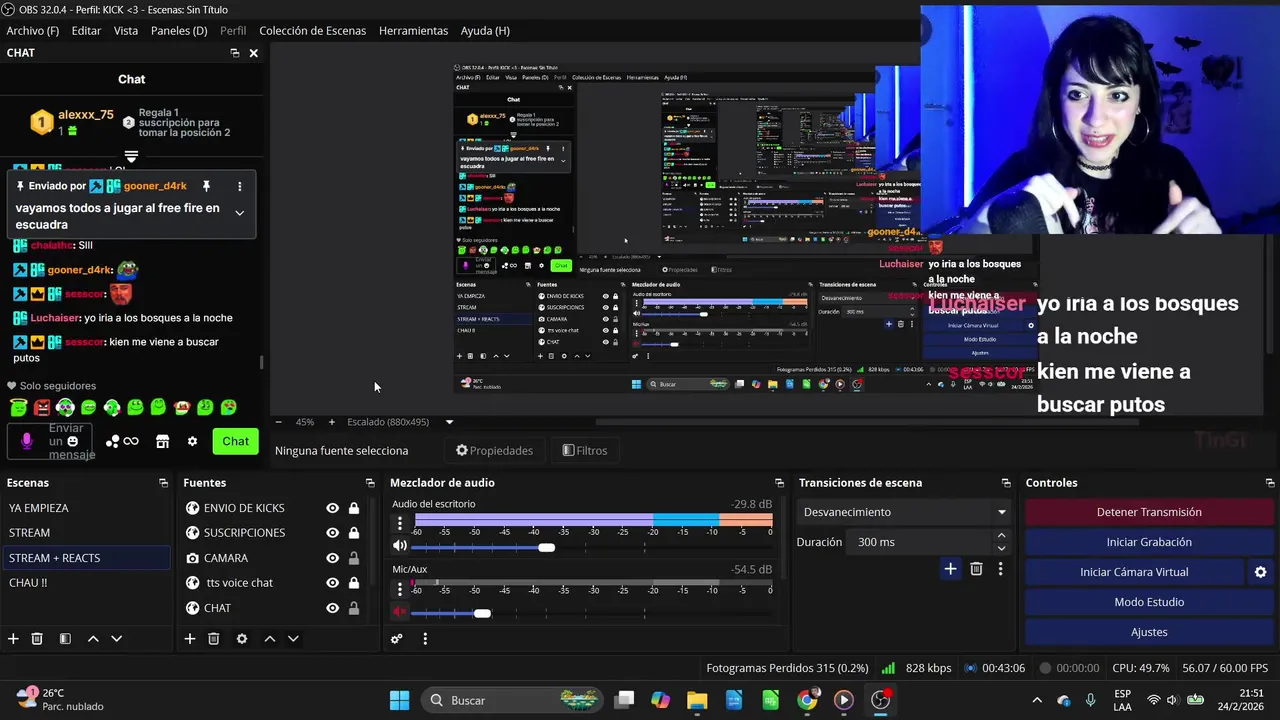Unpin message using pin icon
The width and height of the screenshot is (1280, 720).
(x=206, y=186)
